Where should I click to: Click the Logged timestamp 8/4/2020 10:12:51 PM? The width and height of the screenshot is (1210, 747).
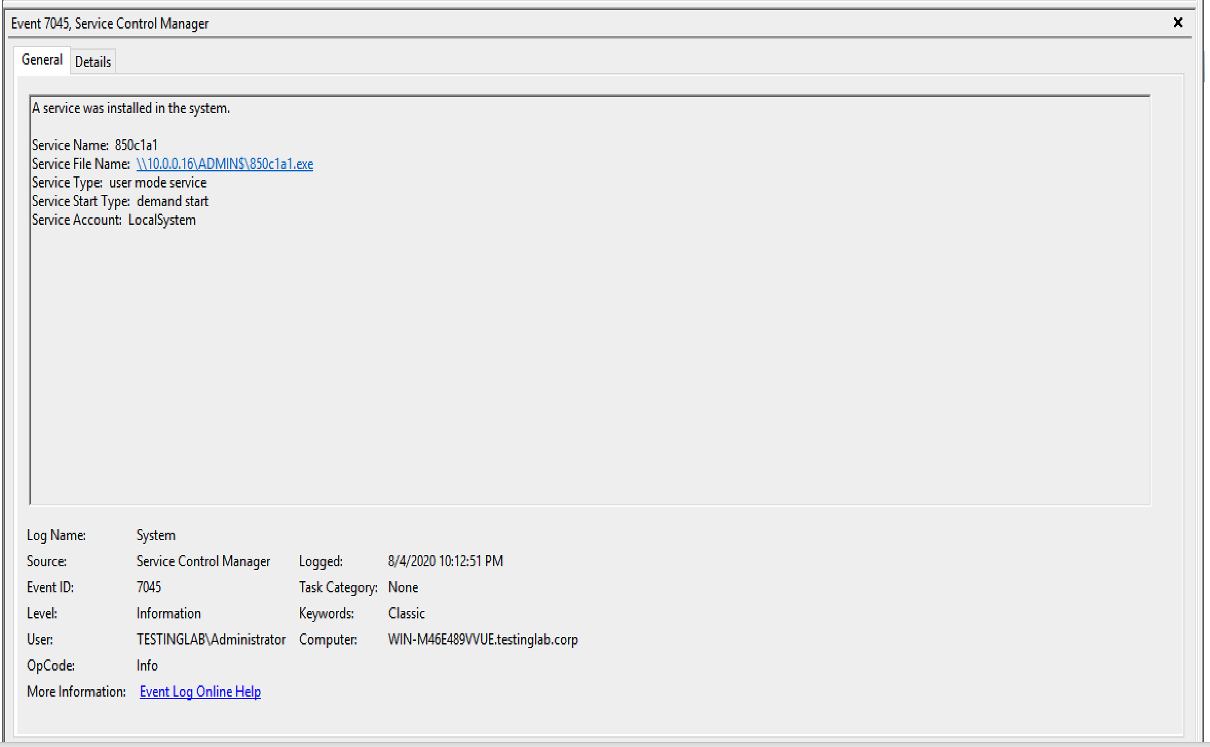[445, 562]
